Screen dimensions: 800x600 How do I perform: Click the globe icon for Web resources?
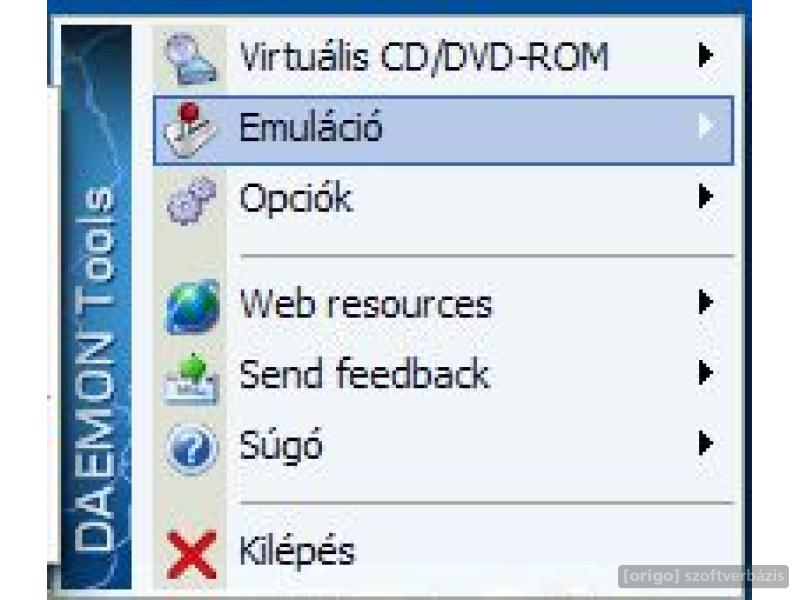tap(192, 306)
